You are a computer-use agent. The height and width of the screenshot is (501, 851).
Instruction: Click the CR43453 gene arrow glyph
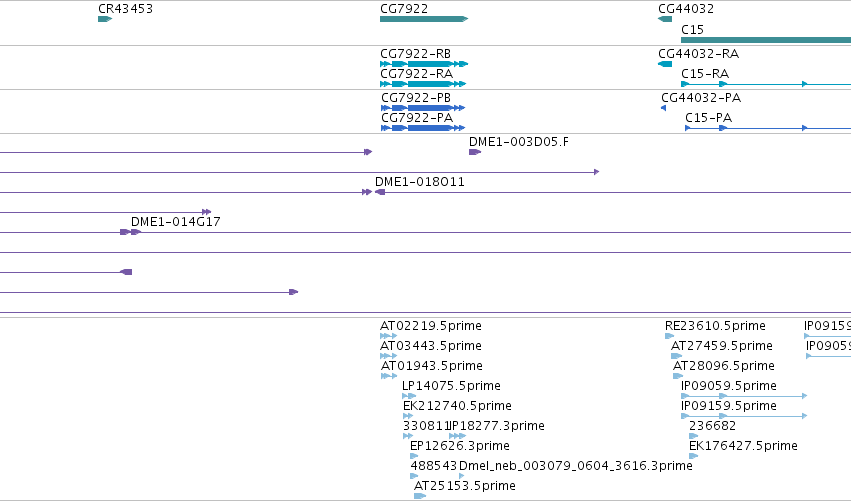pos(105,19)
